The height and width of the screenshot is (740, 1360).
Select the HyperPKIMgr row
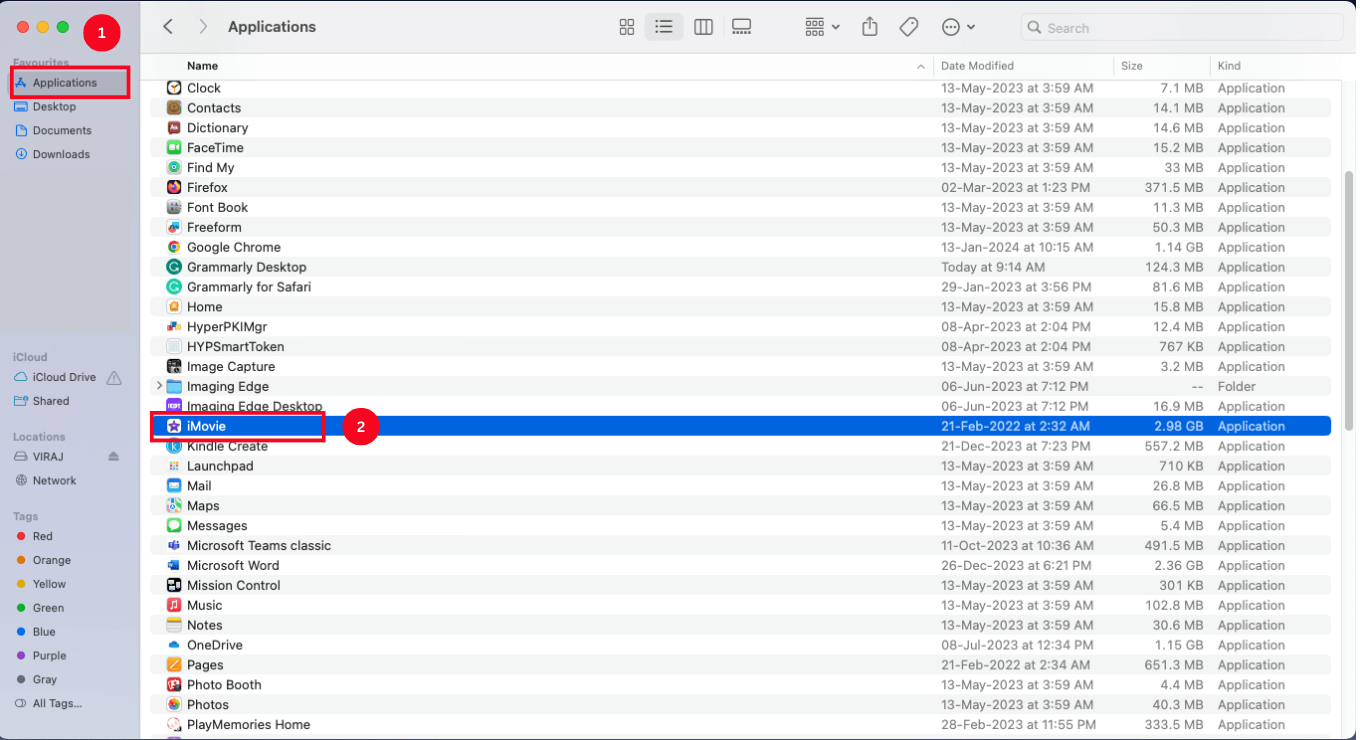(x=740, y=327)
